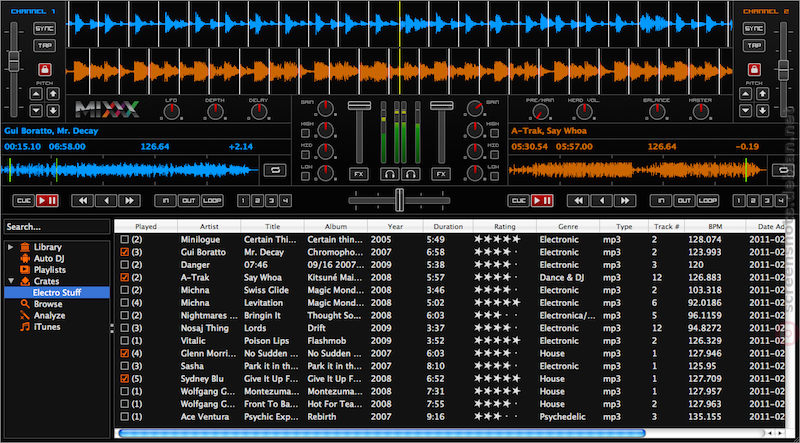Click Channel 2 hotcue 2 button
Image resolution: width=800 pixels, height=443 pixels.
coord(753,201)
